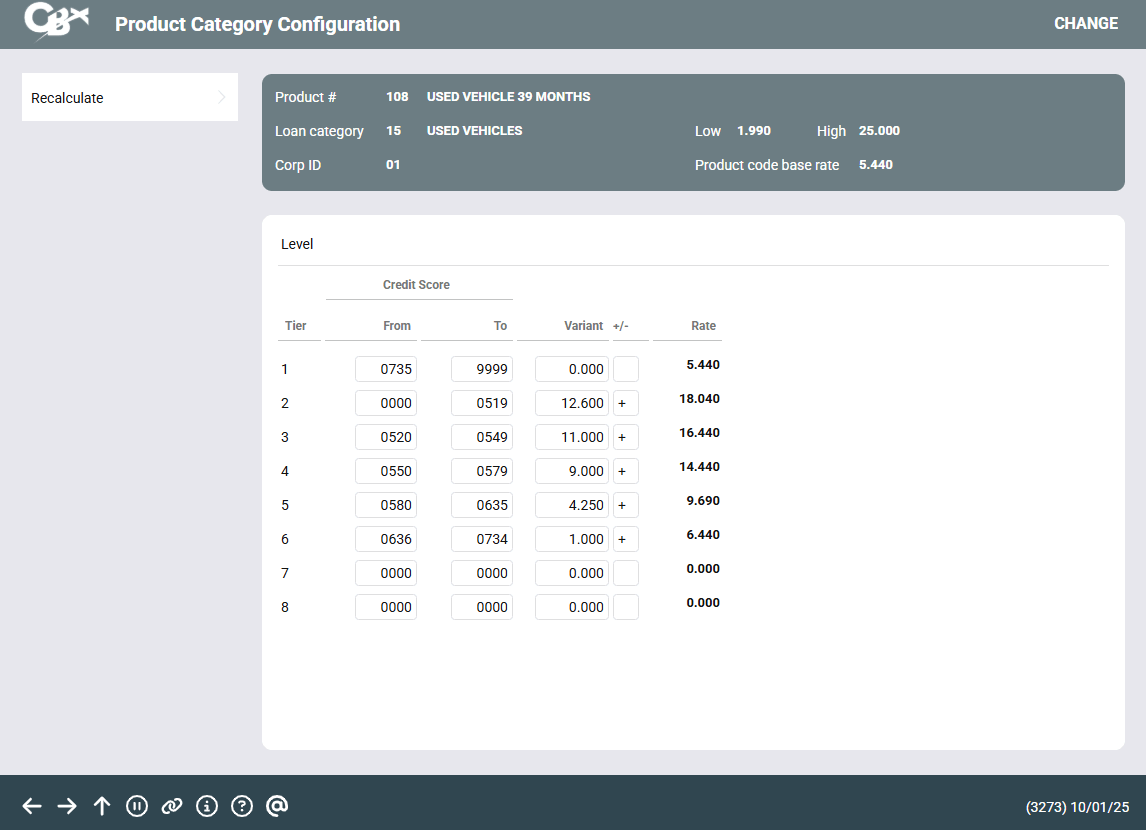The image size is (1146, 830).
Task: Click the Tier 6 credit score To field 0734
Action: coord(482,539)
